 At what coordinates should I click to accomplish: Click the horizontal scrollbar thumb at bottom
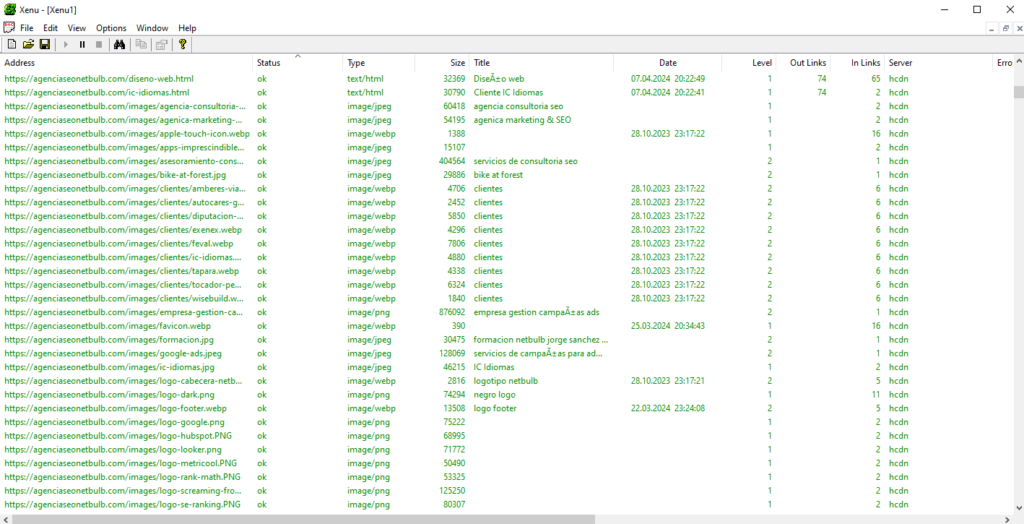click(300, 519)
